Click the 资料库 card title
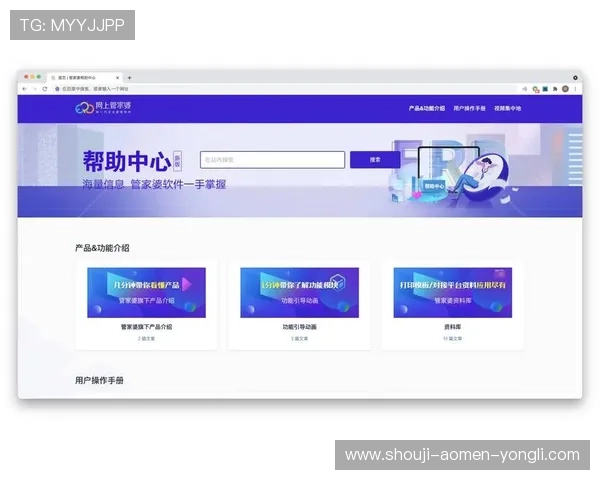Viewport: 600px width, 480px height. [453, 327]
